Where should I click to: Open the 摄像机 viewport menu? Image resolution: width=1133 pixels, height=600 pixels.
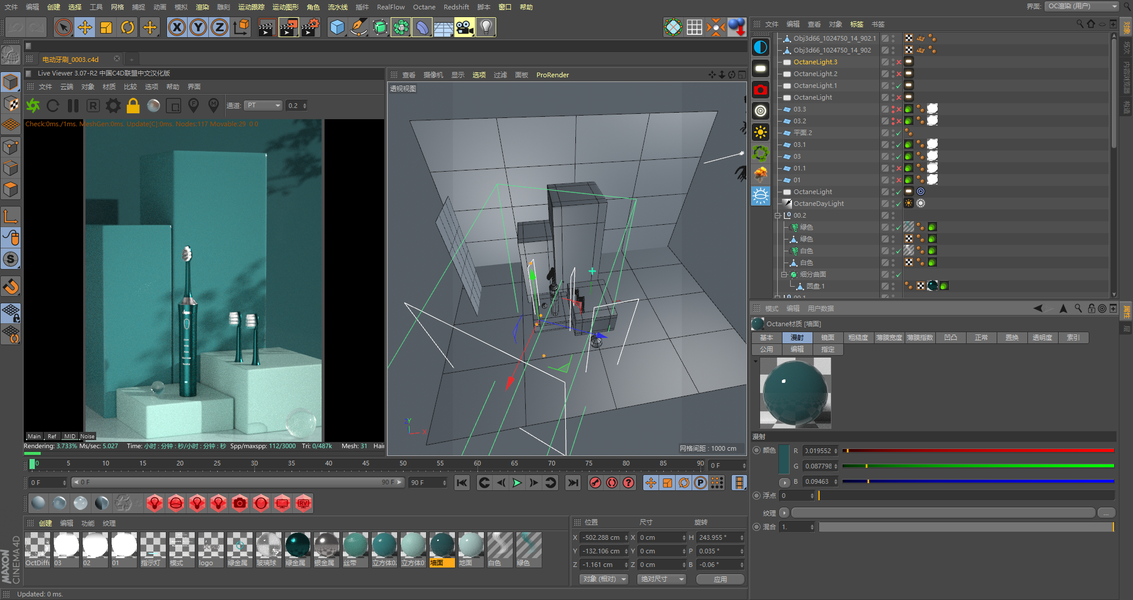click(x=433, y=75)
